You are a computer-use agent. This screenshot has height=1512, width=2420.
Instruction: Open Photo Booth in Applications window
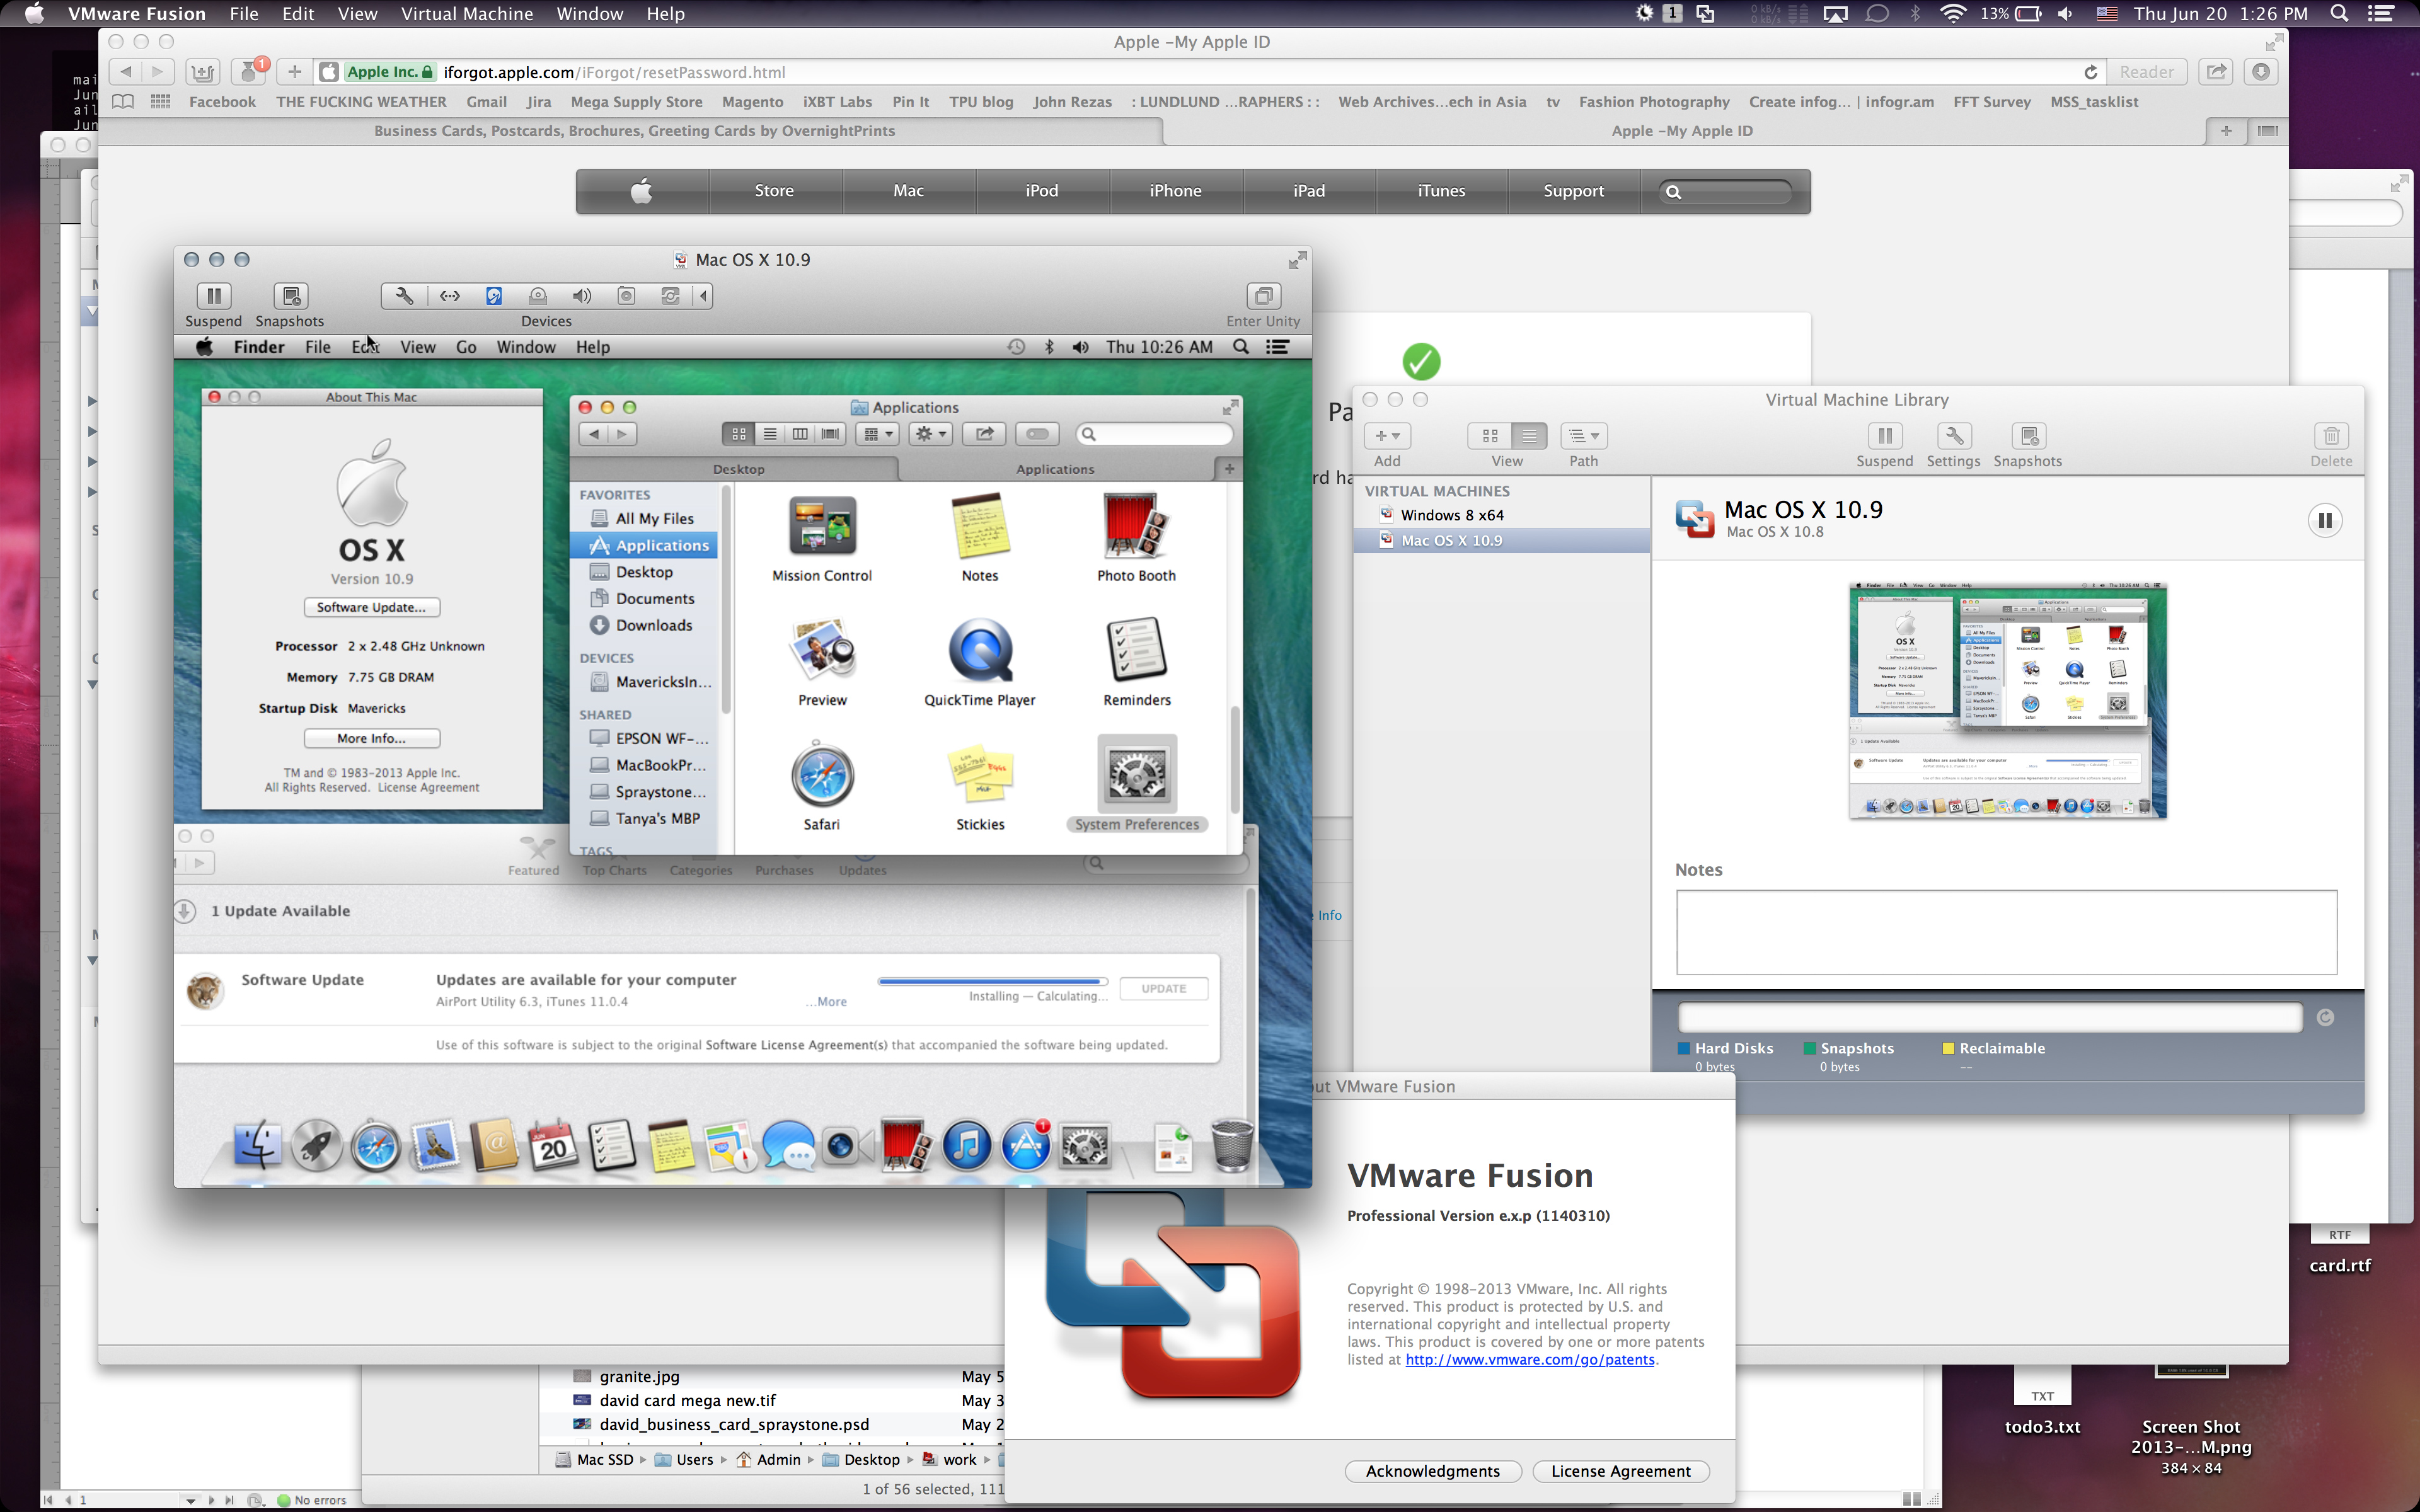pyautogui.click(x=1136, y=526)
